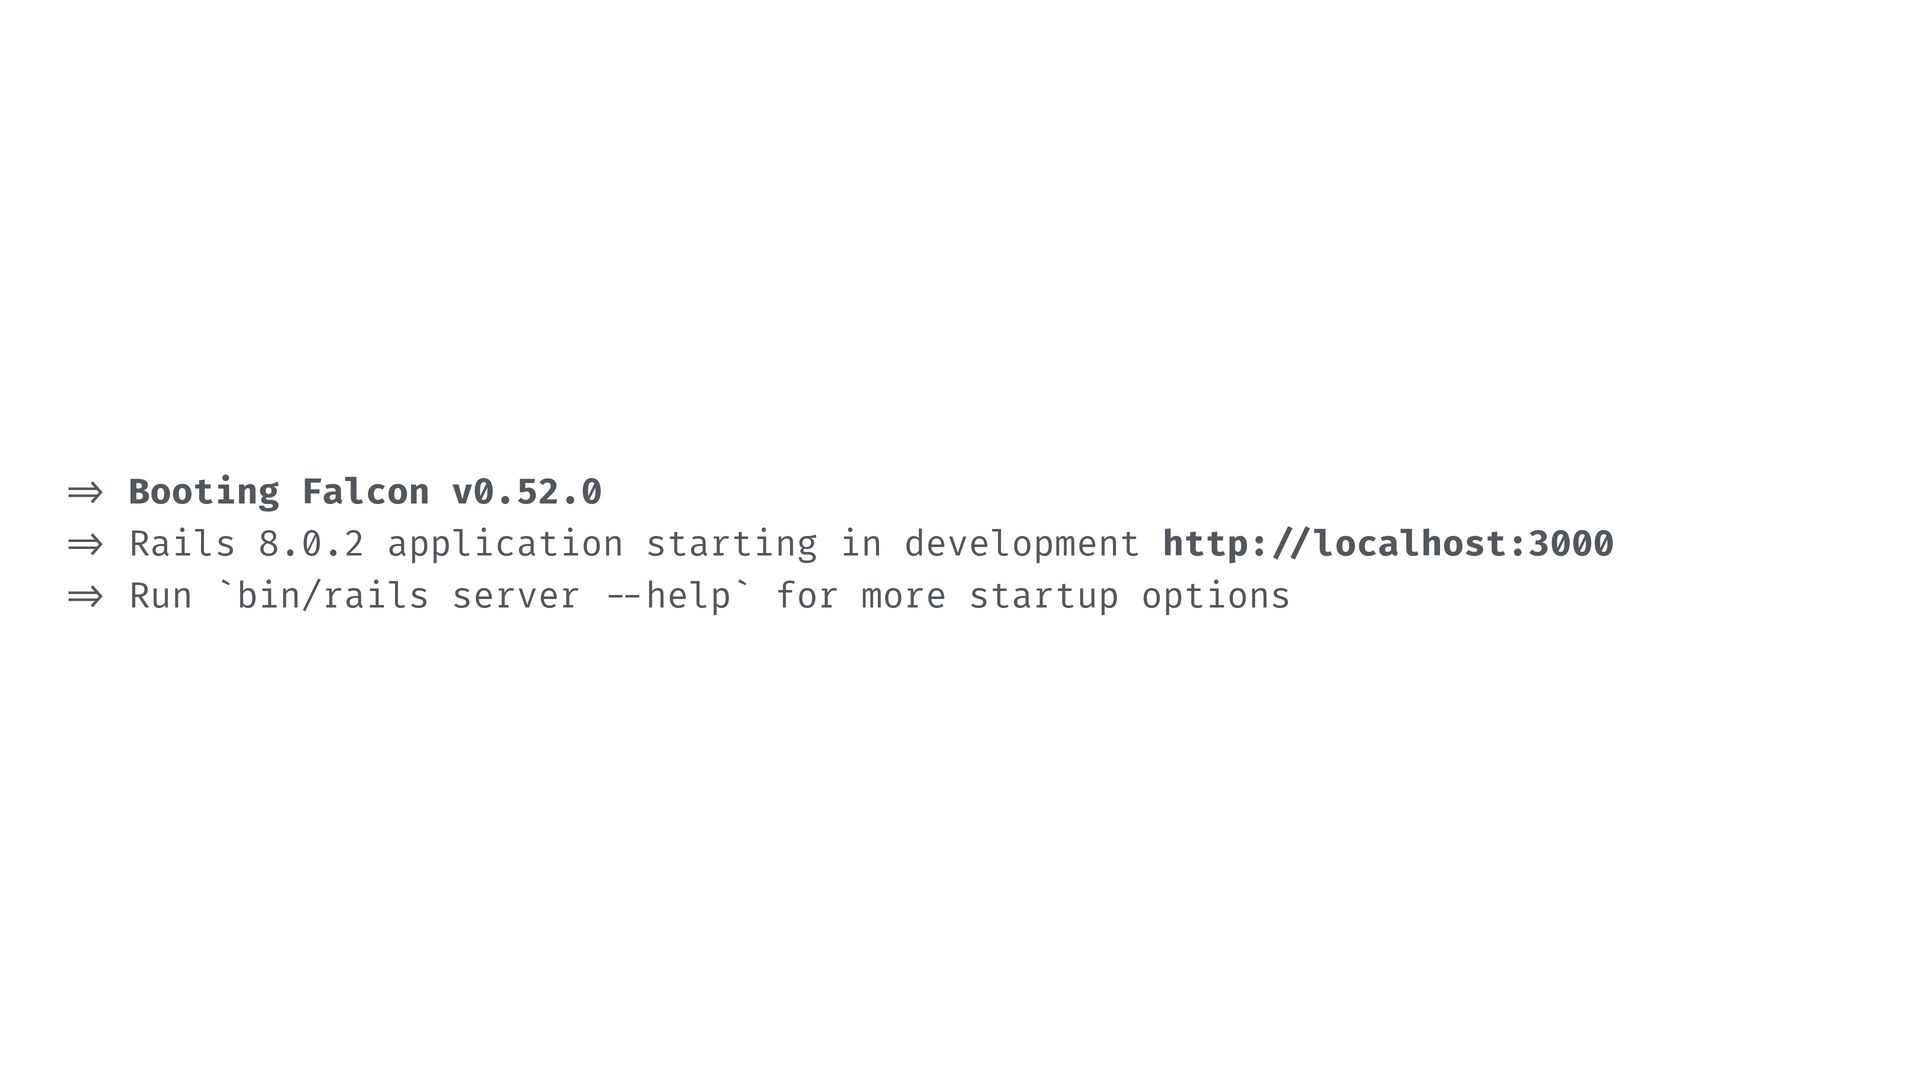The image size is (1920, 1080).
Task: Click the word Run
Action: click(x=161, y=596)
